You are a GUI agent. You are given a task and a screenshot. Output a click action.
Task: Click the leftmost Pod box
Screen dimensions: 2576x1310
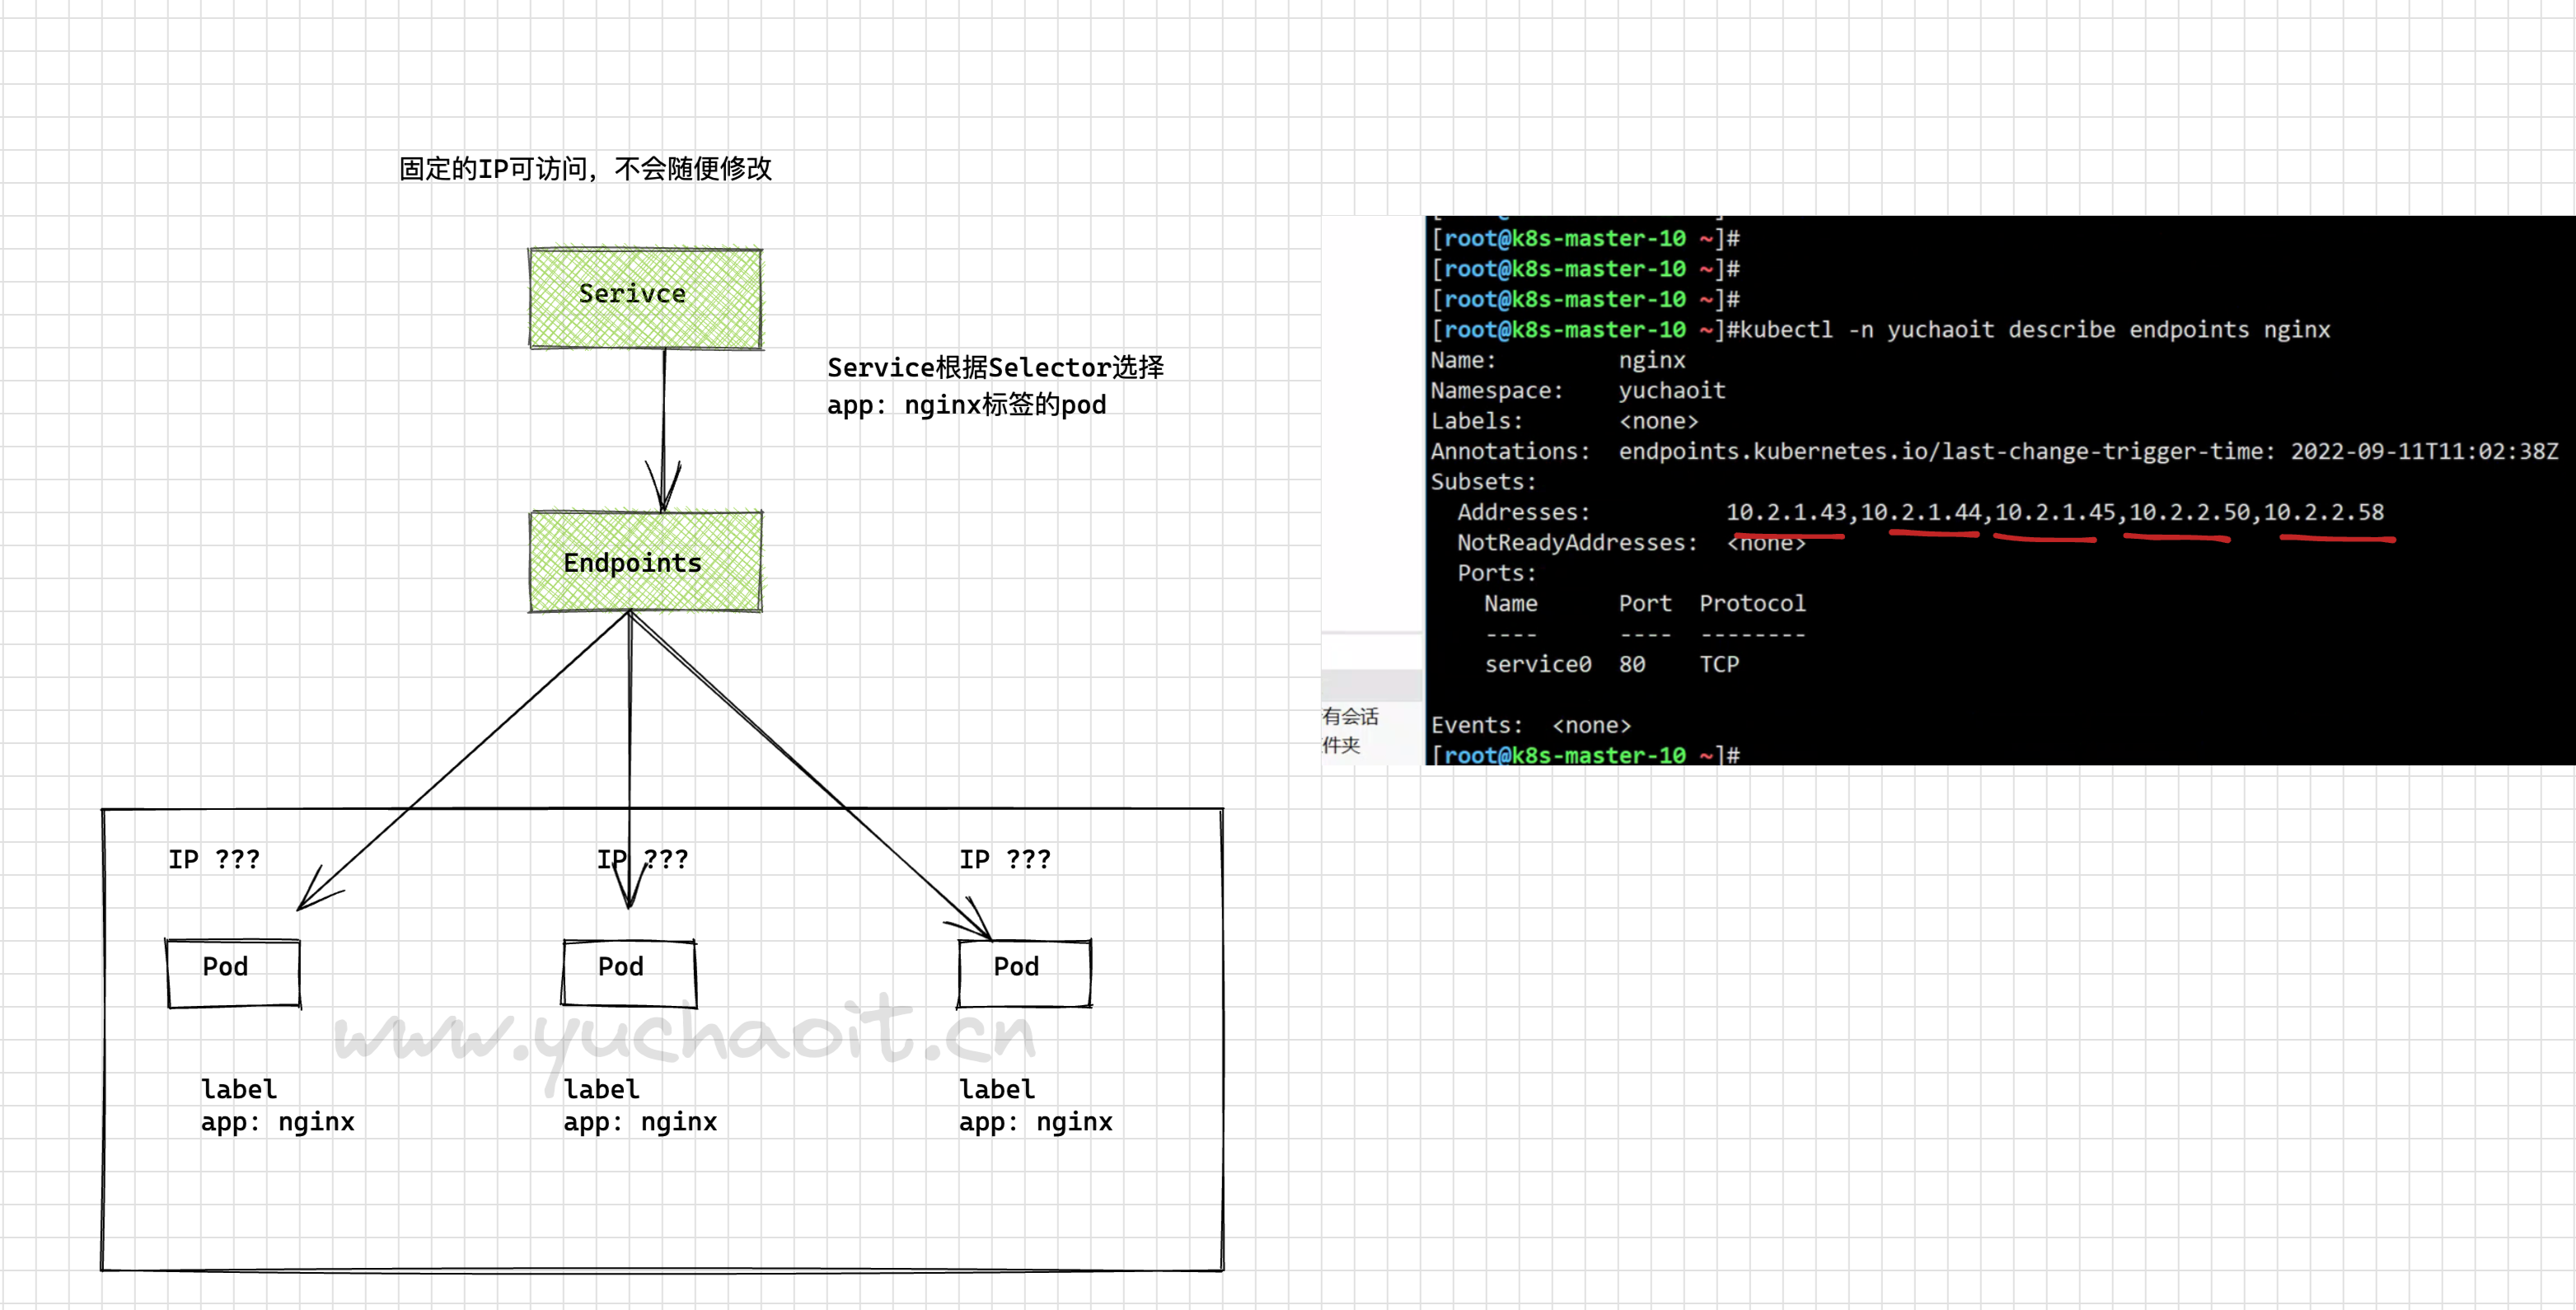pos(233,972)
